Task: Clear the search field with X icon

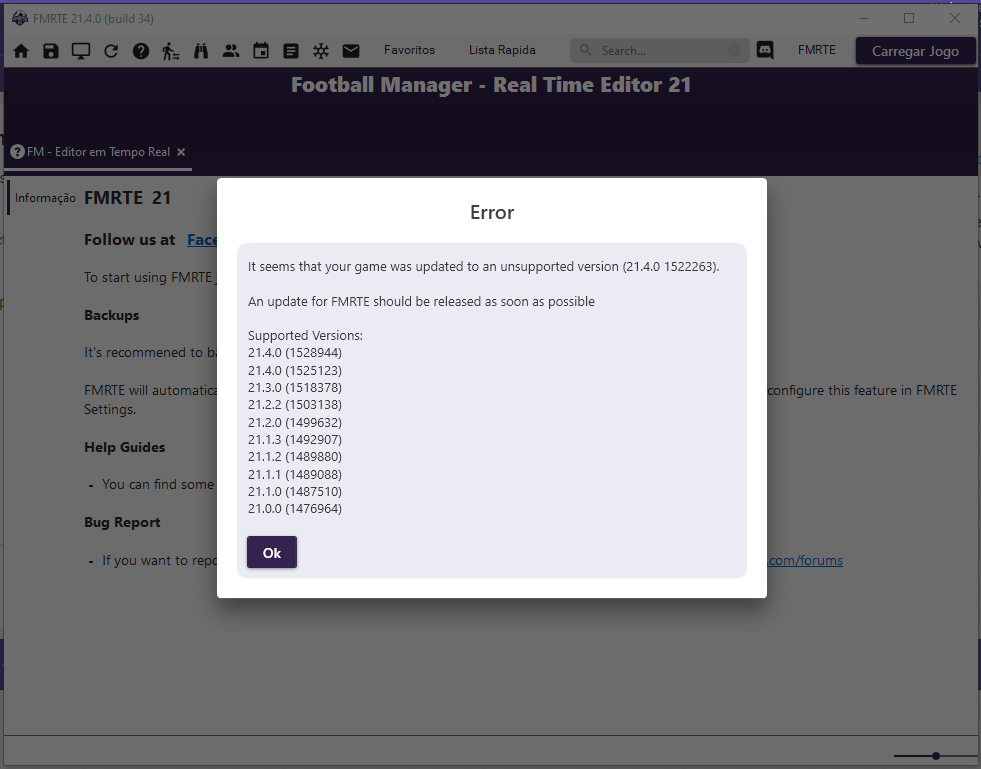Action: pos(734,50)
